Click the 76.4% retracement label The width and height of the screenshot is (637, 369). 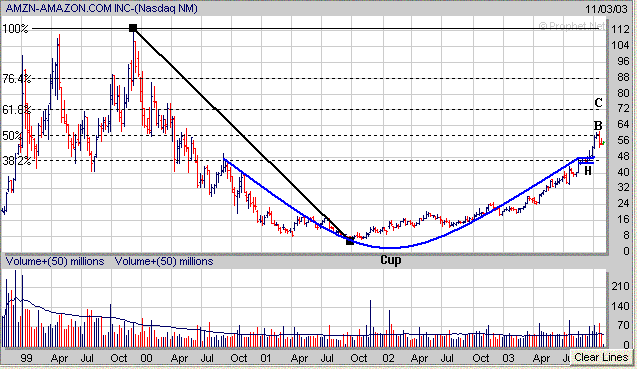pos(17,79)
